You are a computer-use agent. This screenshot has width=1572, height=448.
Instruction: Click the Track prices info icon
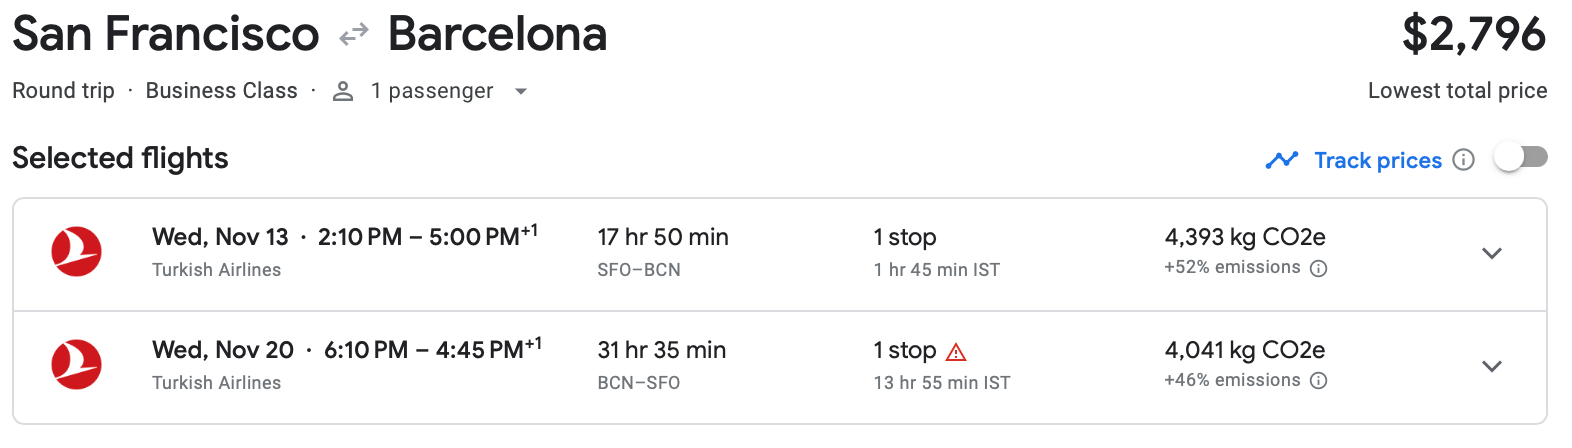click(1463, 160)
